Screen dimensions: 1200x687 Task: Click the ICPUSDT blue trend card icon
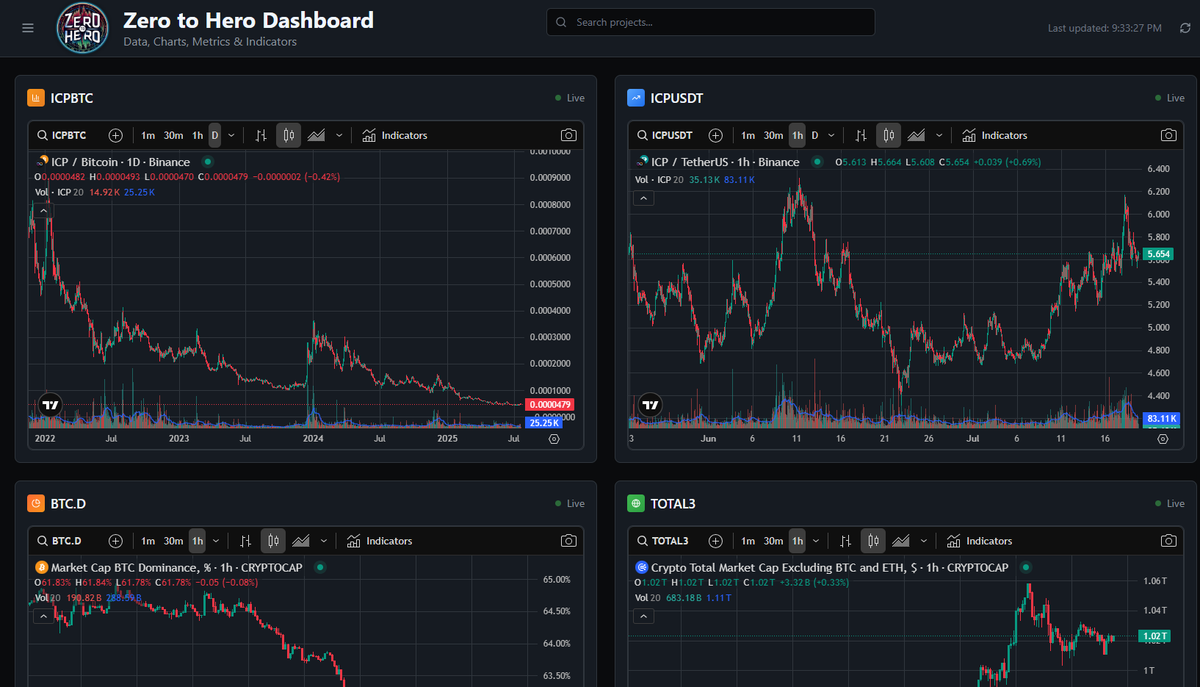636,98
